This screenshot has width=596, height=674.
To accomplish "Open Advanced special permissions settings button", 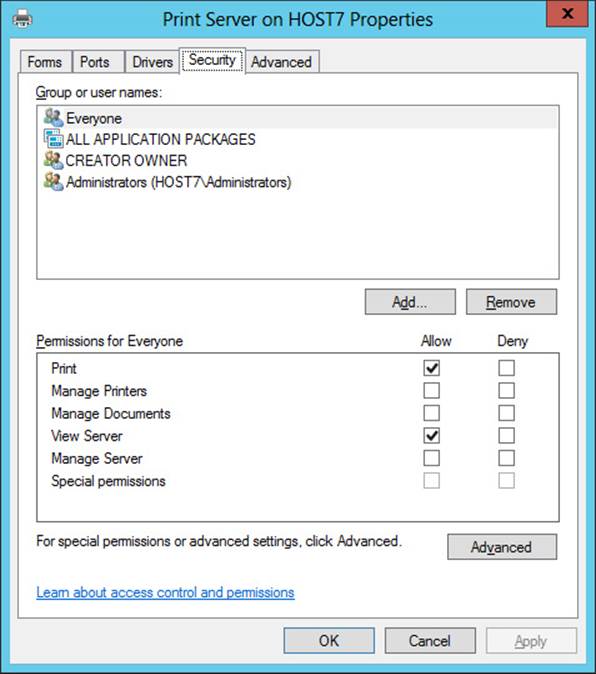I will pyautogui.click(x=502, y=547).
